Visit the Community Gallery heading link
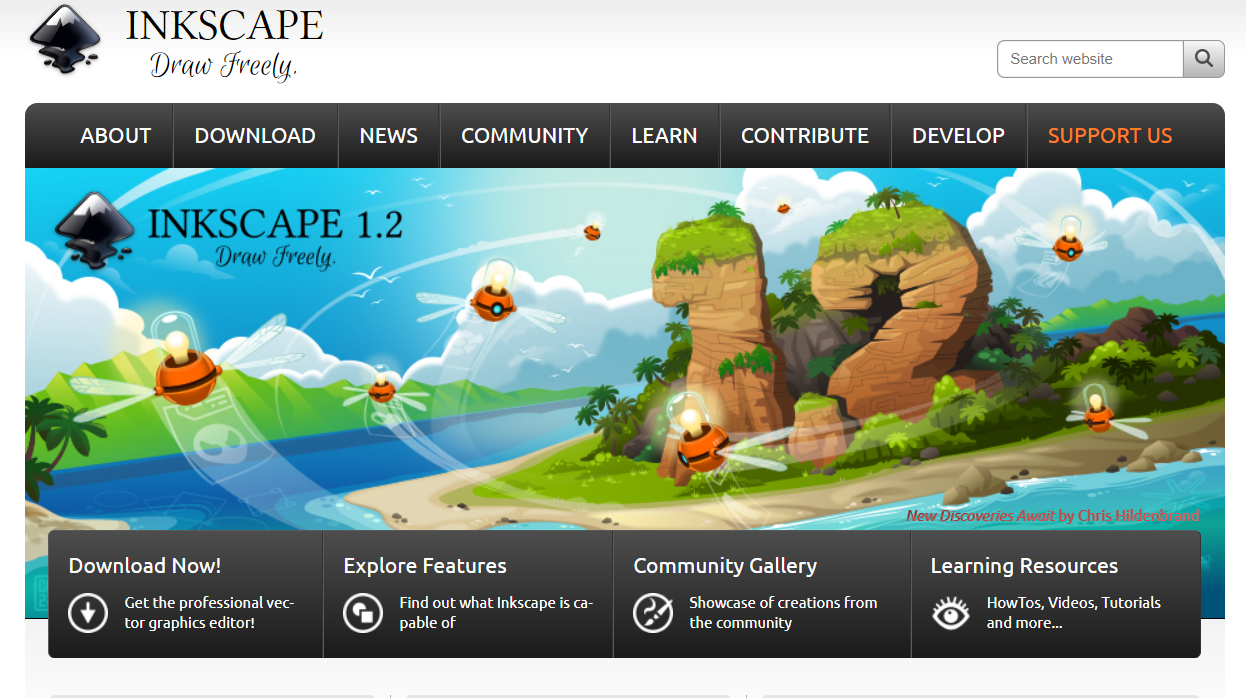 pyautogui.click(x=725, y=566)
